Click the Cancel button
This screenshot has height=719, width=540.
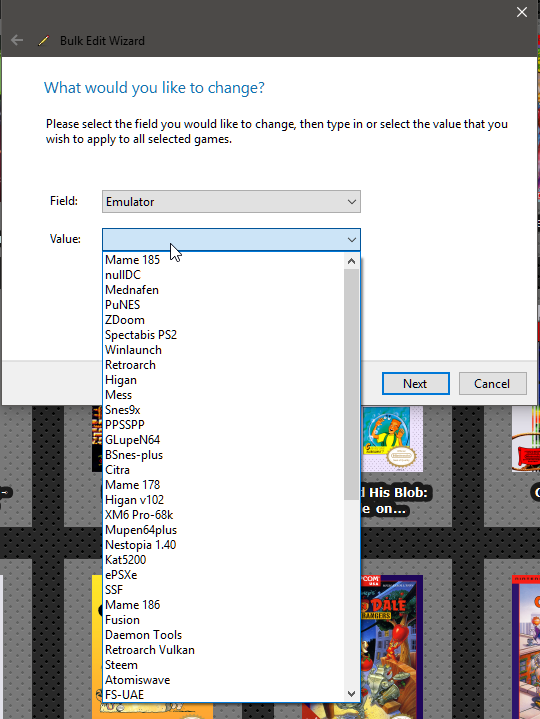pos(492,383)
